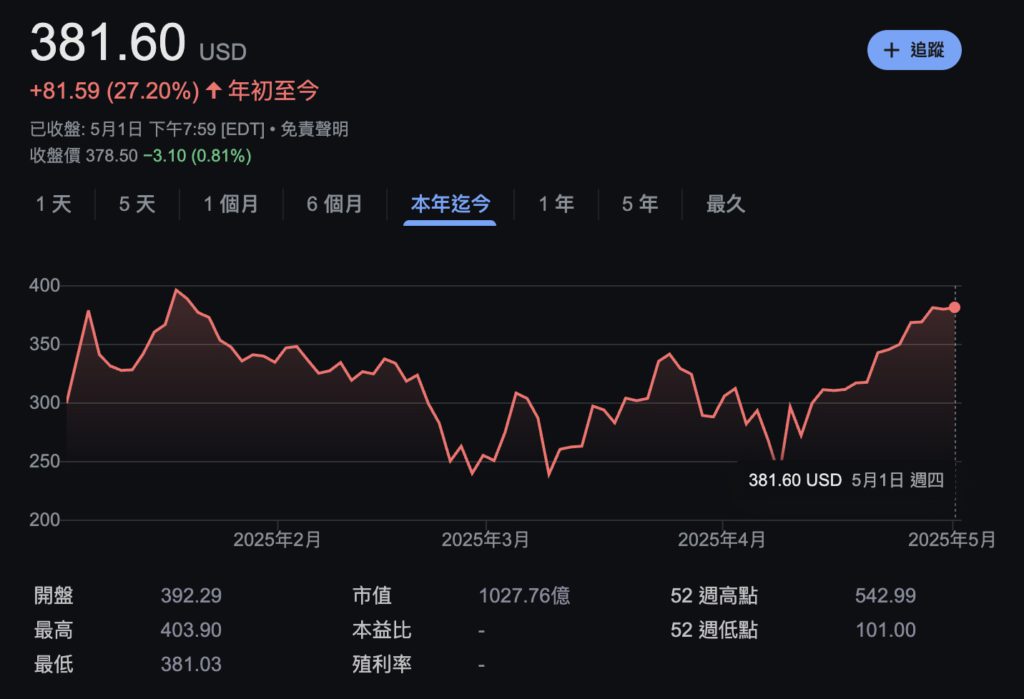Show the 1 個月 chart view
The width and height of the screenshot is (1024, 699).
(x=231, y=204)
